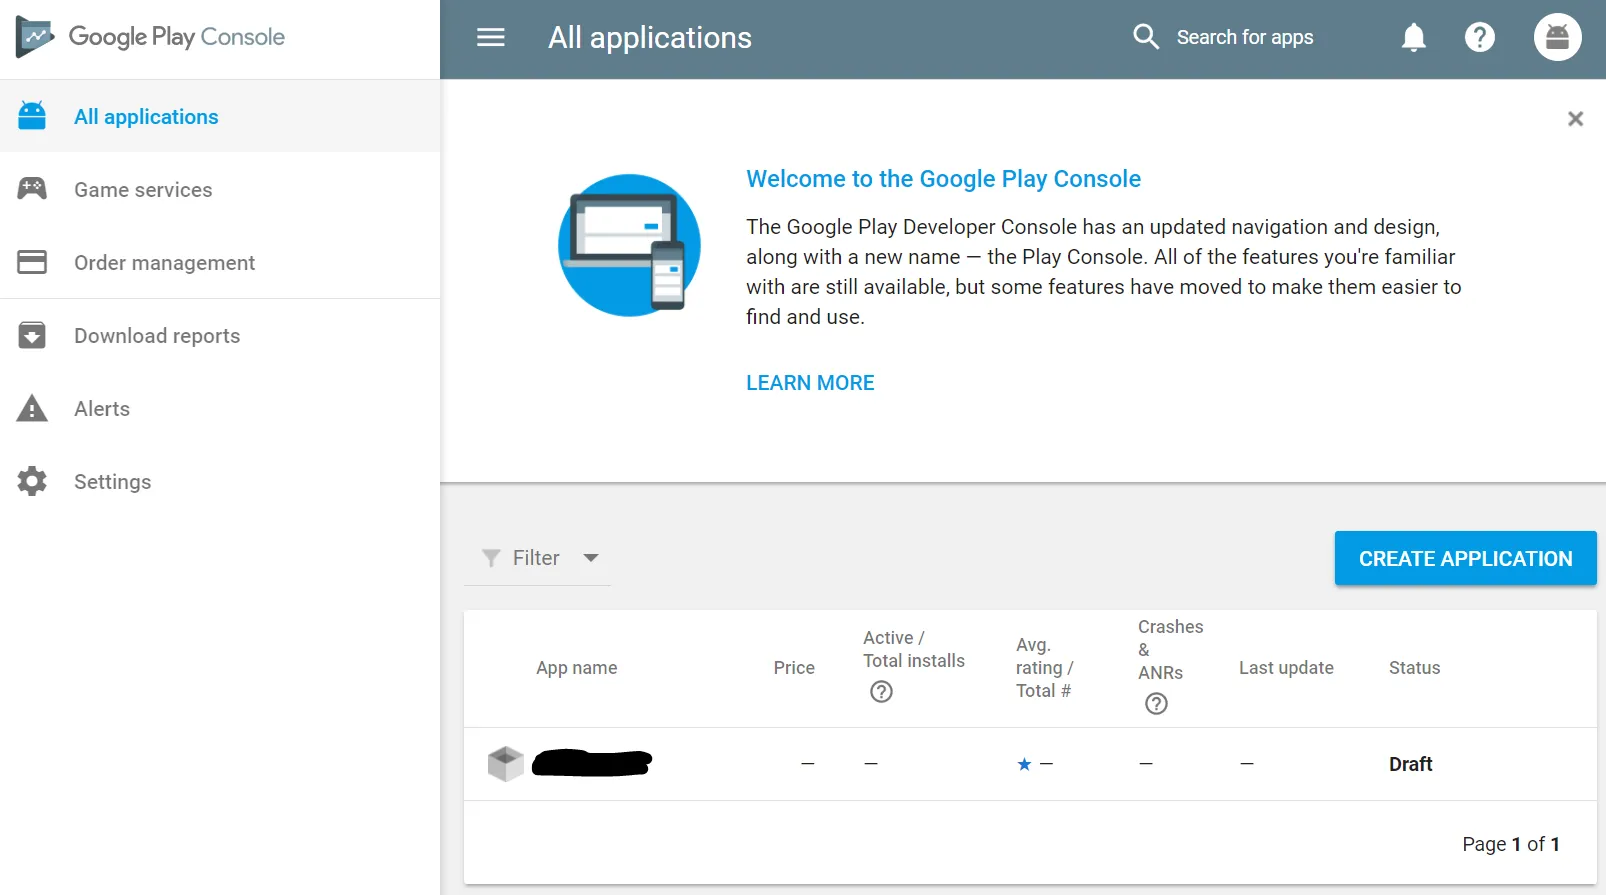Open All applications in sidebar
The image size is (1606, 895).
[146, 117]
